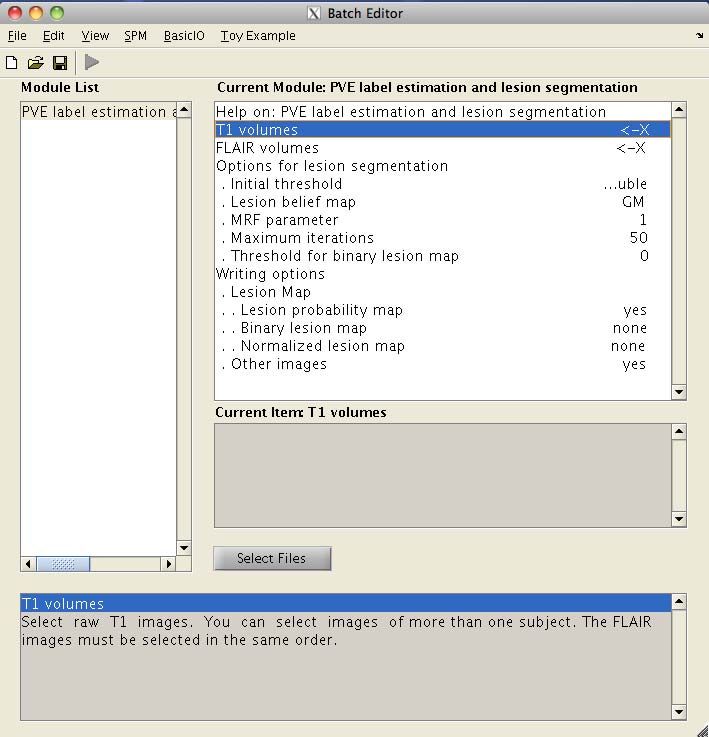The width and height of the screenshot is (709, 737).
Task: Open the File menu
Action: (17, 36)
